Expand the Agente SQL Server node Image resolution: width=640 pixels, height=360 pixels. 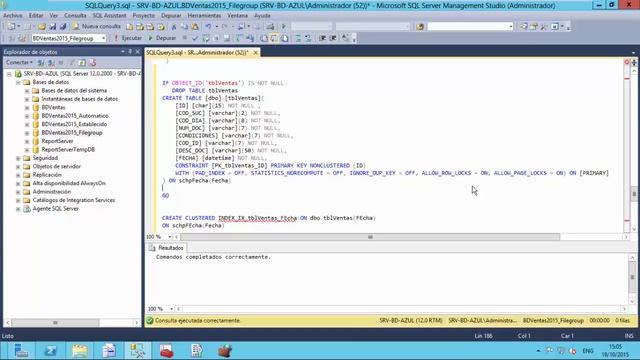[x=18, y=209]
